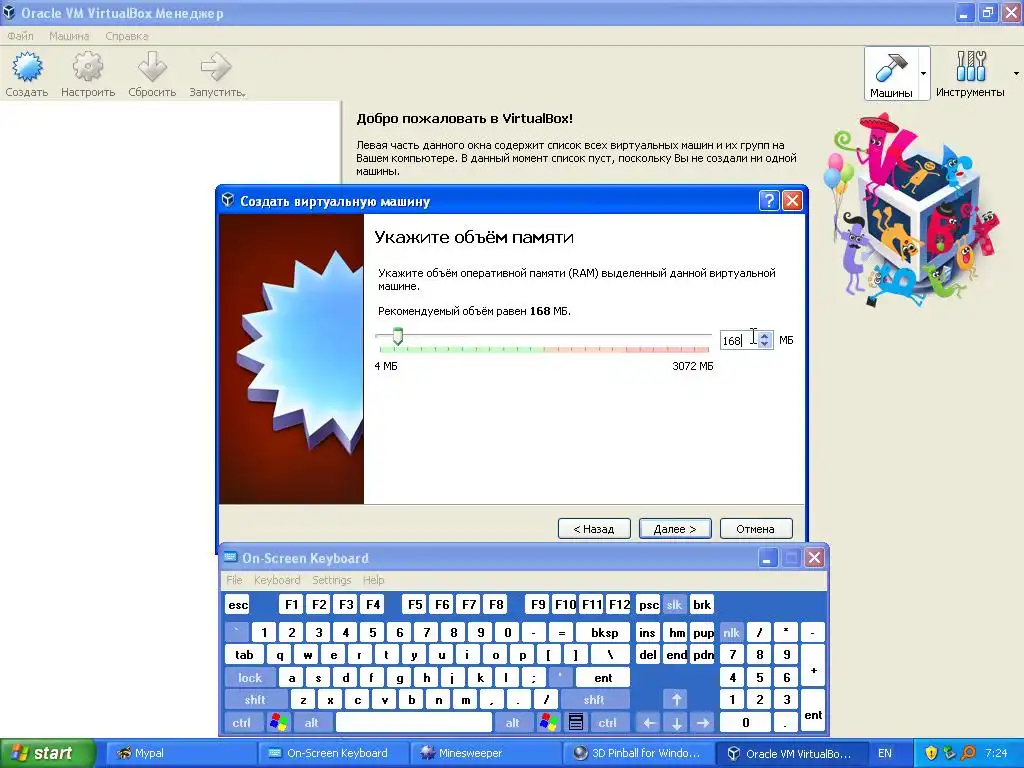This screenshot has height=768, width=1024.
Task: Click the Далее > button
Action: (675, 529)
